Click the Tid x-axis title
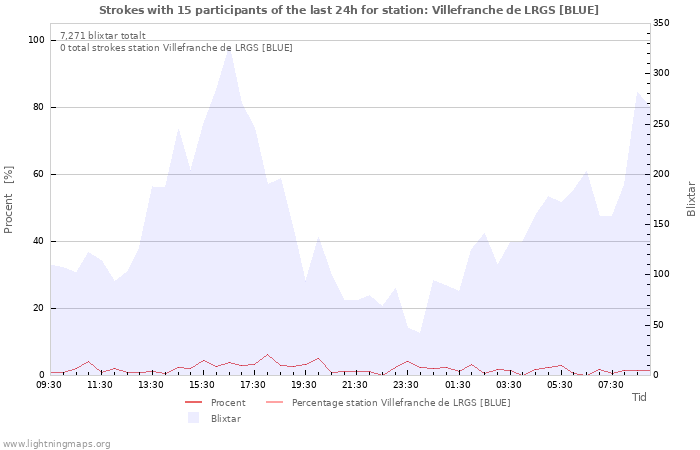Screen dimensions: 700x450 [639, 397]
